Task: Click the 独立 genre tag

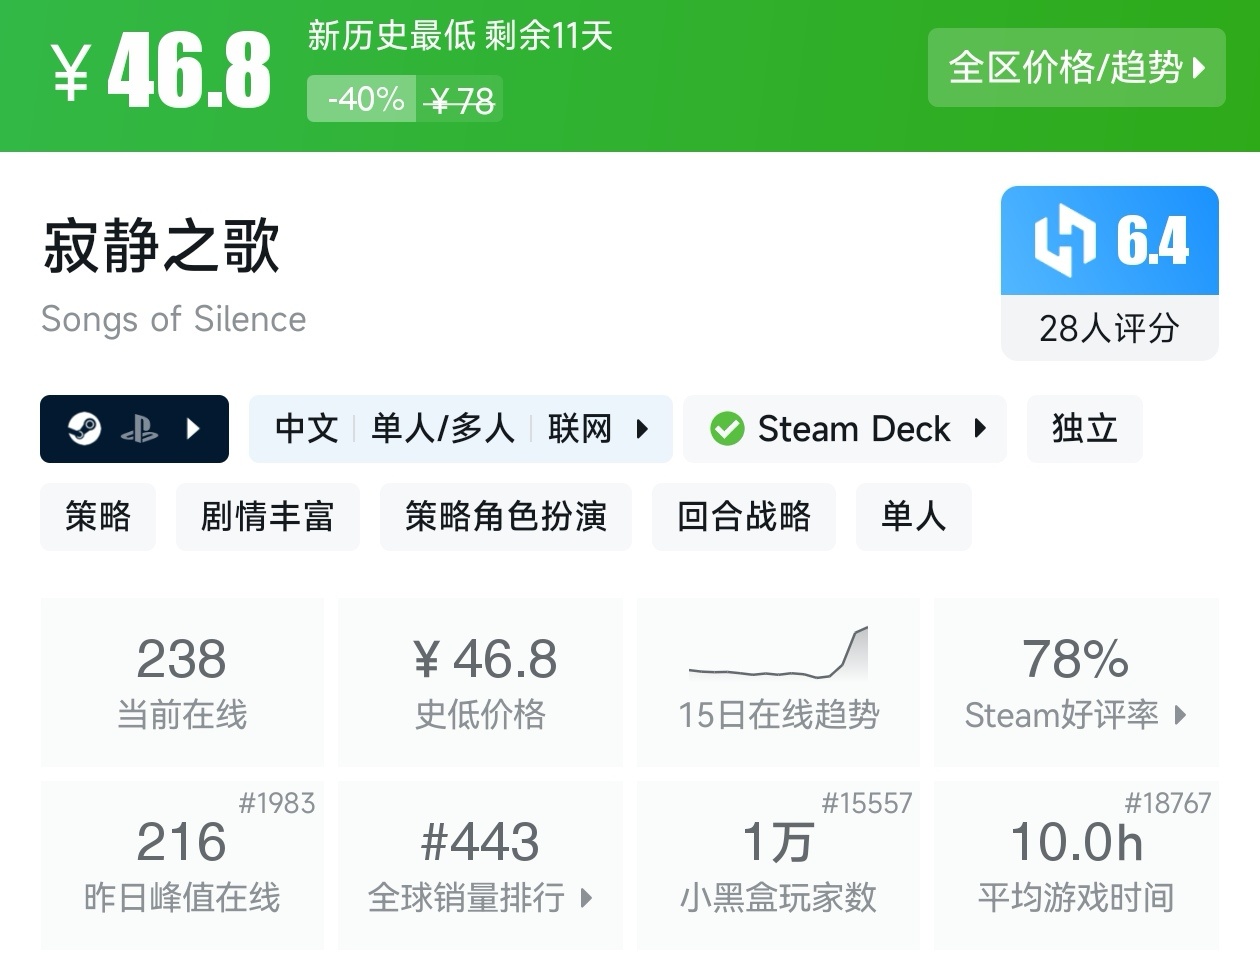Action: point(1084,429)
